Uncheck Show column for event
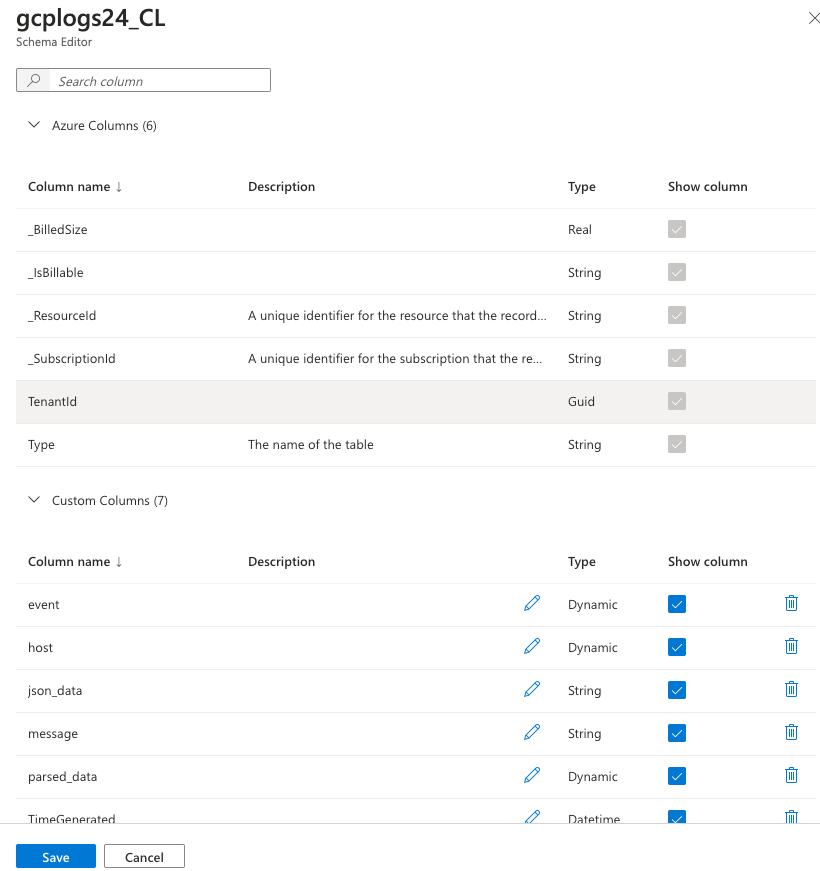The image size is (820, 871). click(x=677, y=604)
